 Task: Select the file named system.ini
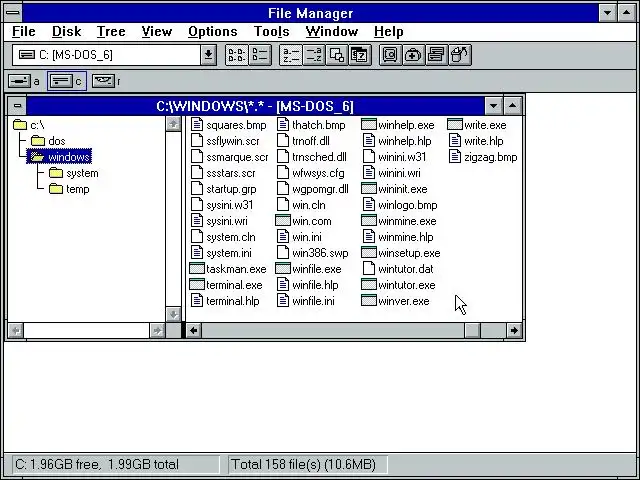229,253
